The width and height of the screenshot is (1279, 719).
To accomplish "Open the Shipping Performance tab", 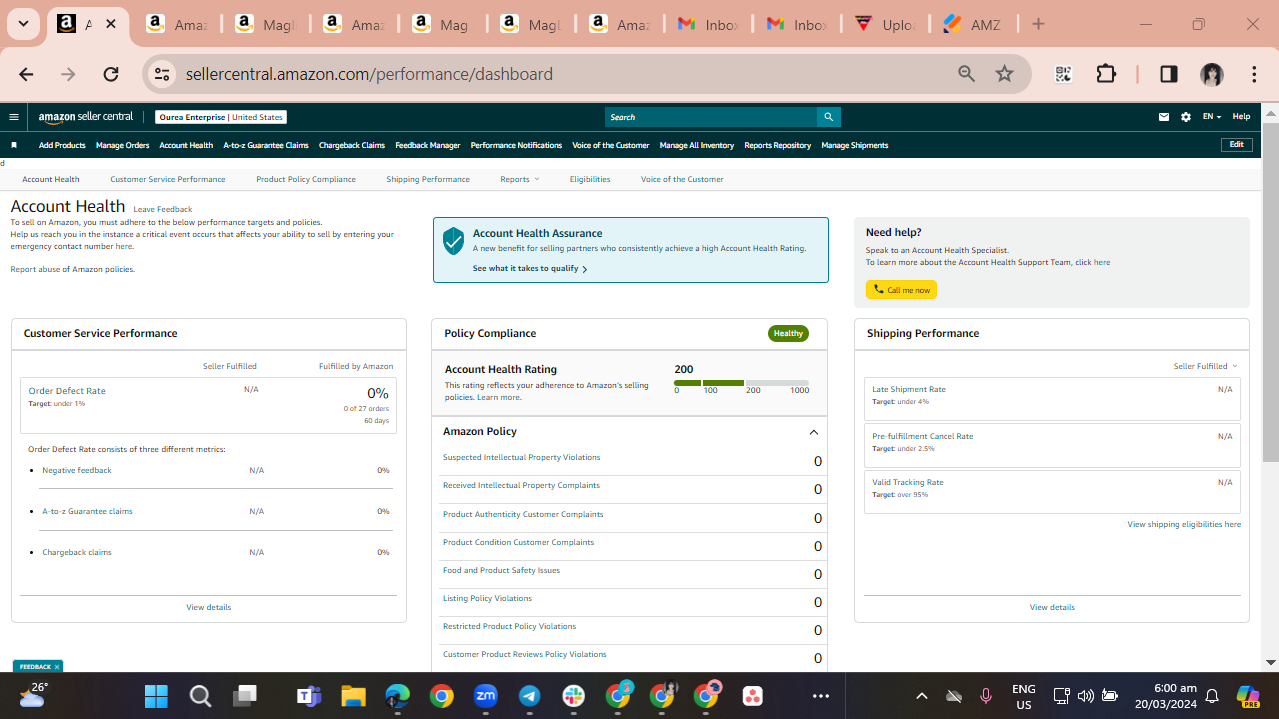I will (428, 179).
